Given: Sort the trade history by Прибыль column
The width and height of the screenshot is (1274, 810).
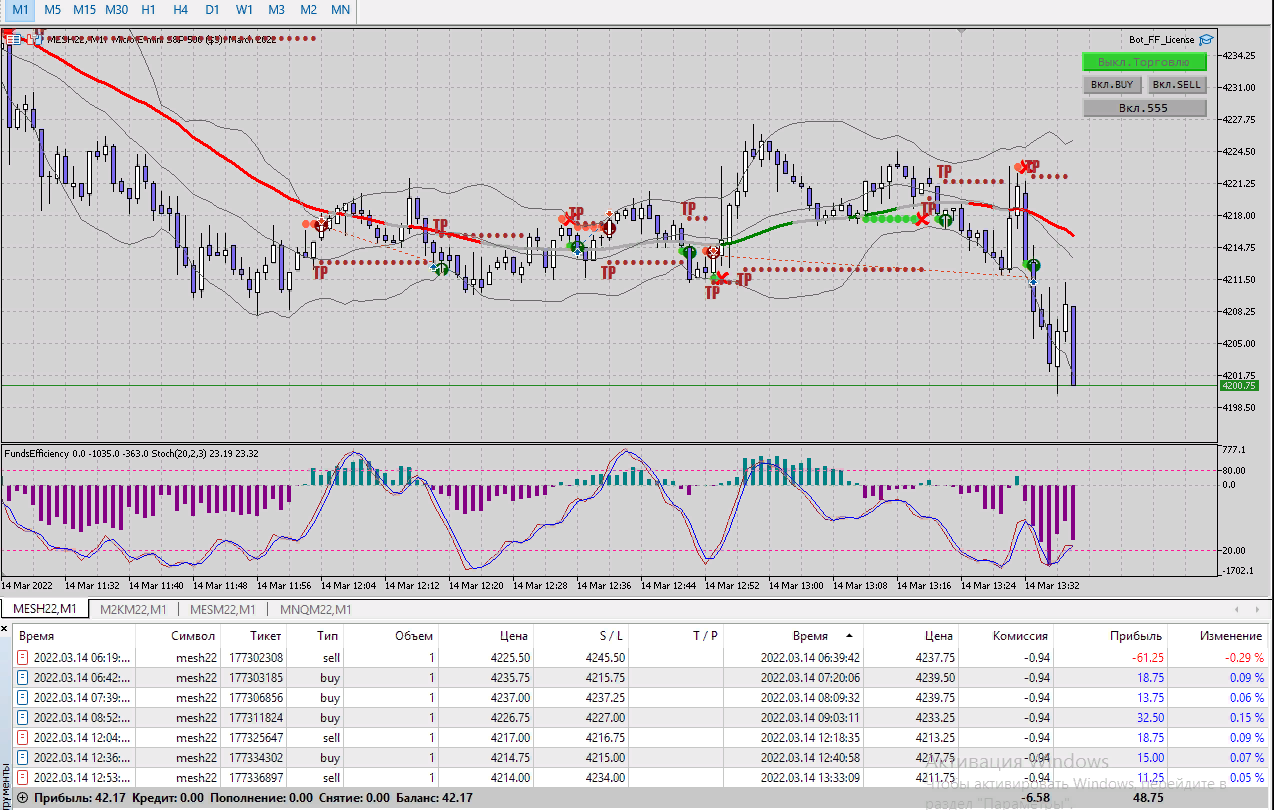Looking at the screenshot, I should pyautogui.click(x=1135, y=635).
